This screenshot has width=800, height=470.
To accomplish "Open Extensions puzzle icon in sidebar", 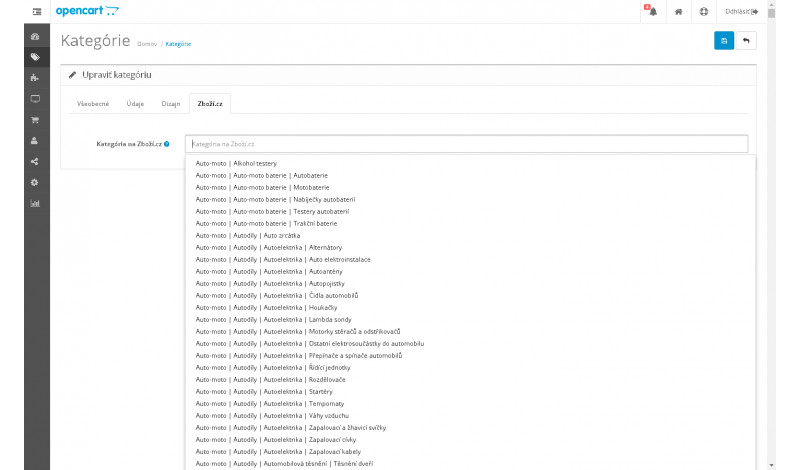I will coord(35,78).
